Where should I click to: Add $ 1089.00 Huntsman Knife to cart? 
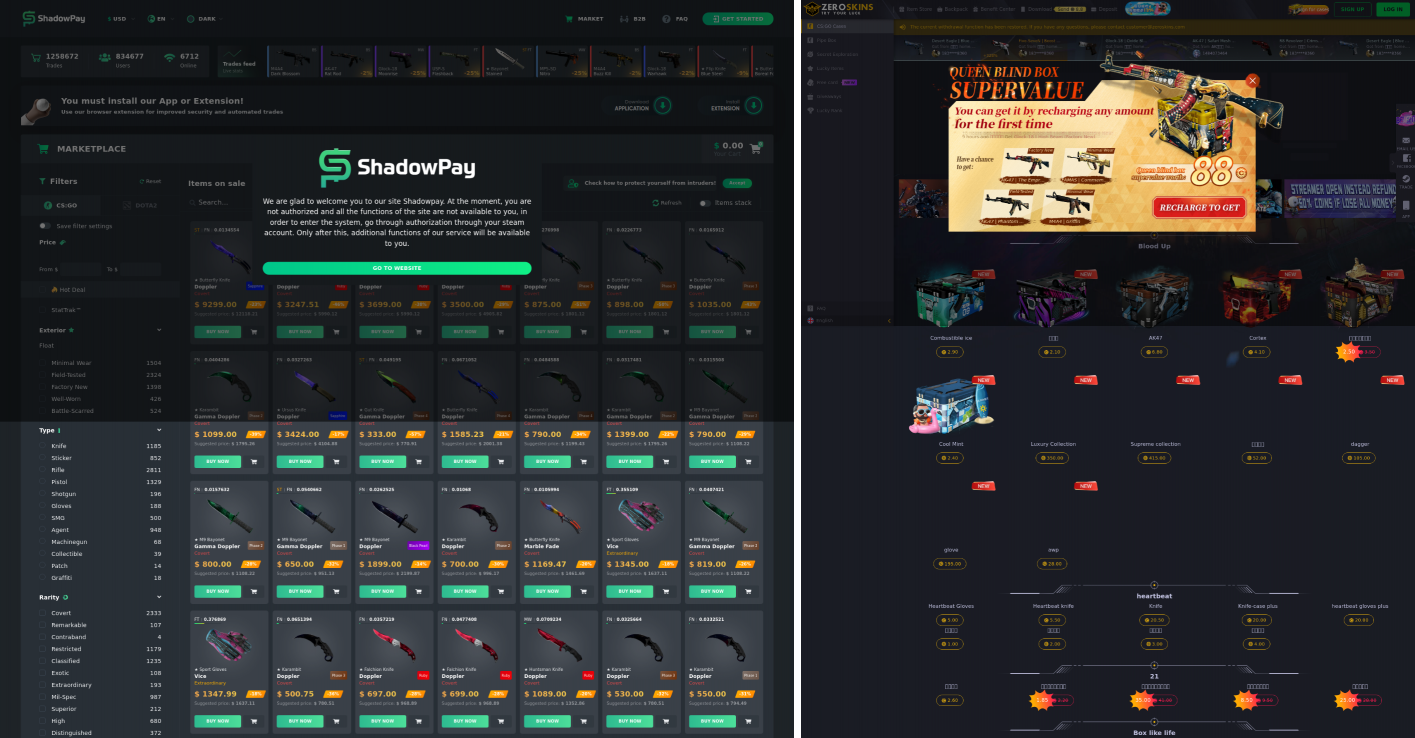[x=581, y=721]
